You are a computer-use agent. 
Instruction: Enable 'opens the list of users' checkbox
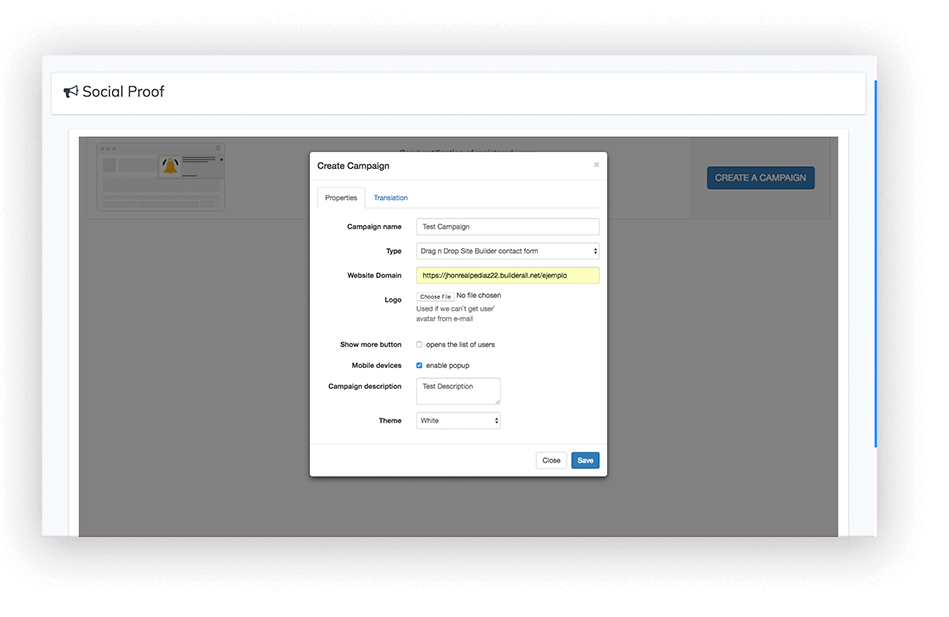coord(420,345)
